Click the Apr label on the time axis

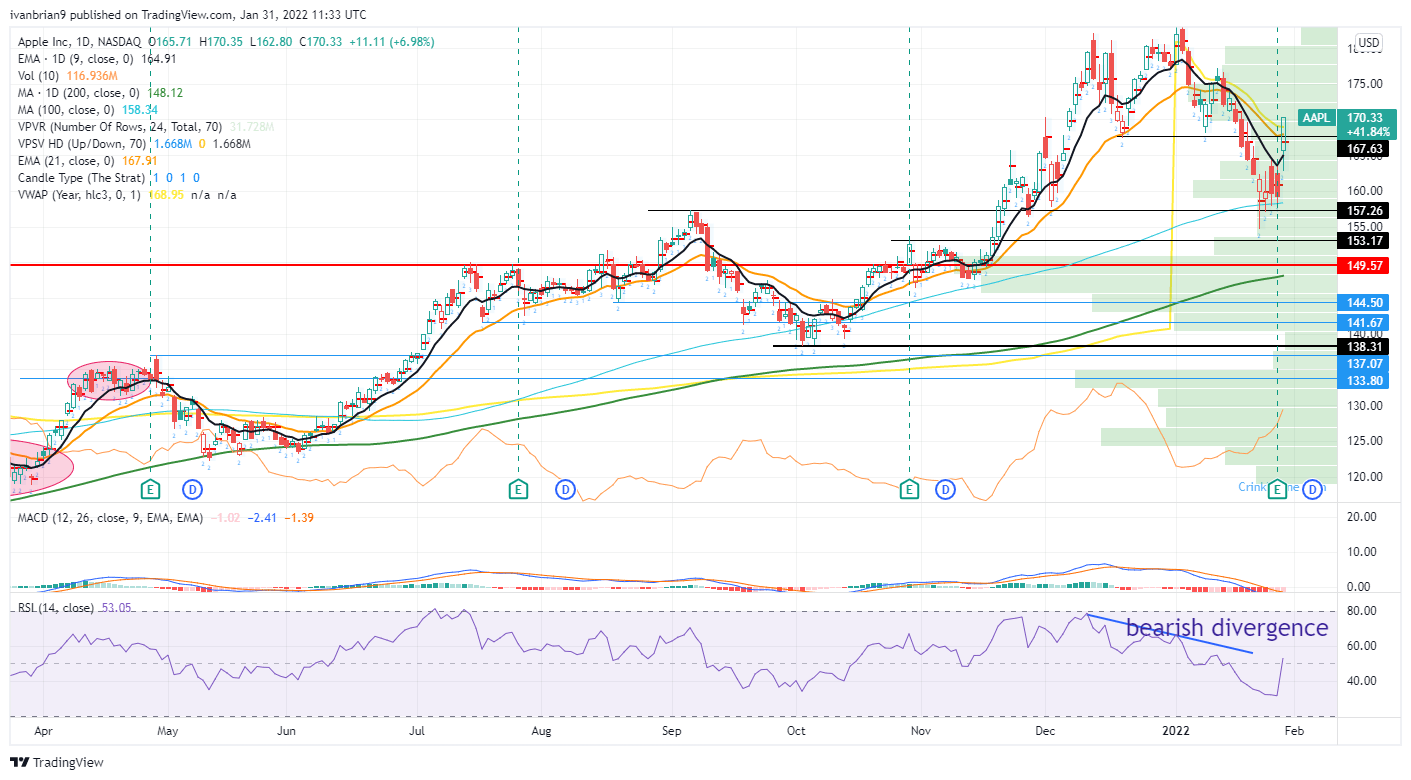pos(44,732)
